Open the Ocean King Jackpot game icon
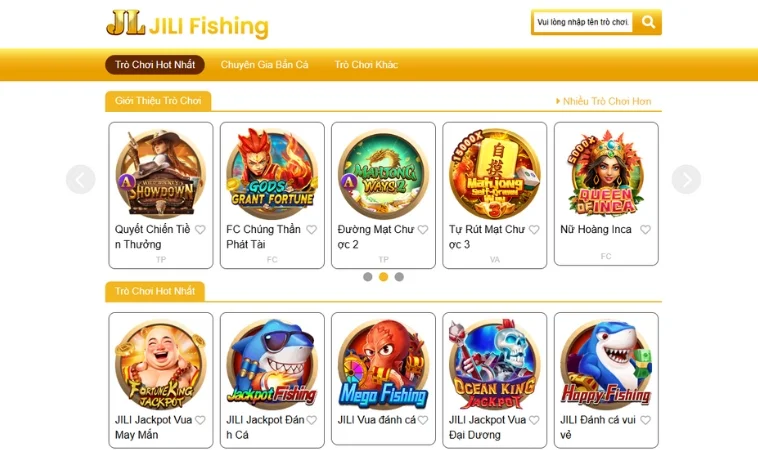 tap(495, 364)
